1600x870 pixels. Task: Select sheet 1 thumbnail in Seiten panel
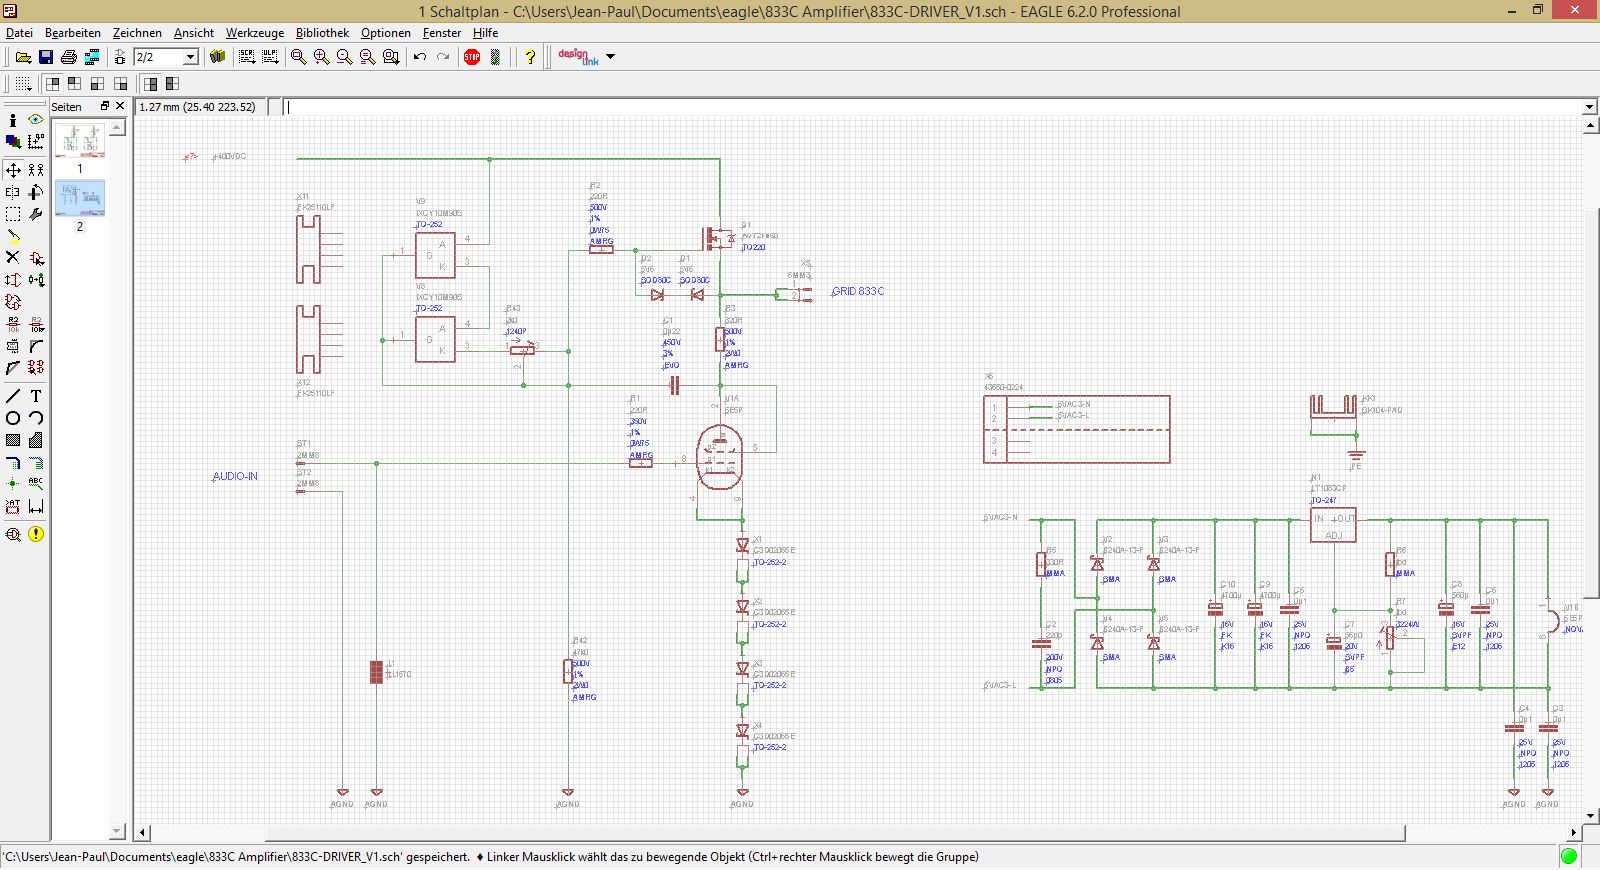pos(80,140)
